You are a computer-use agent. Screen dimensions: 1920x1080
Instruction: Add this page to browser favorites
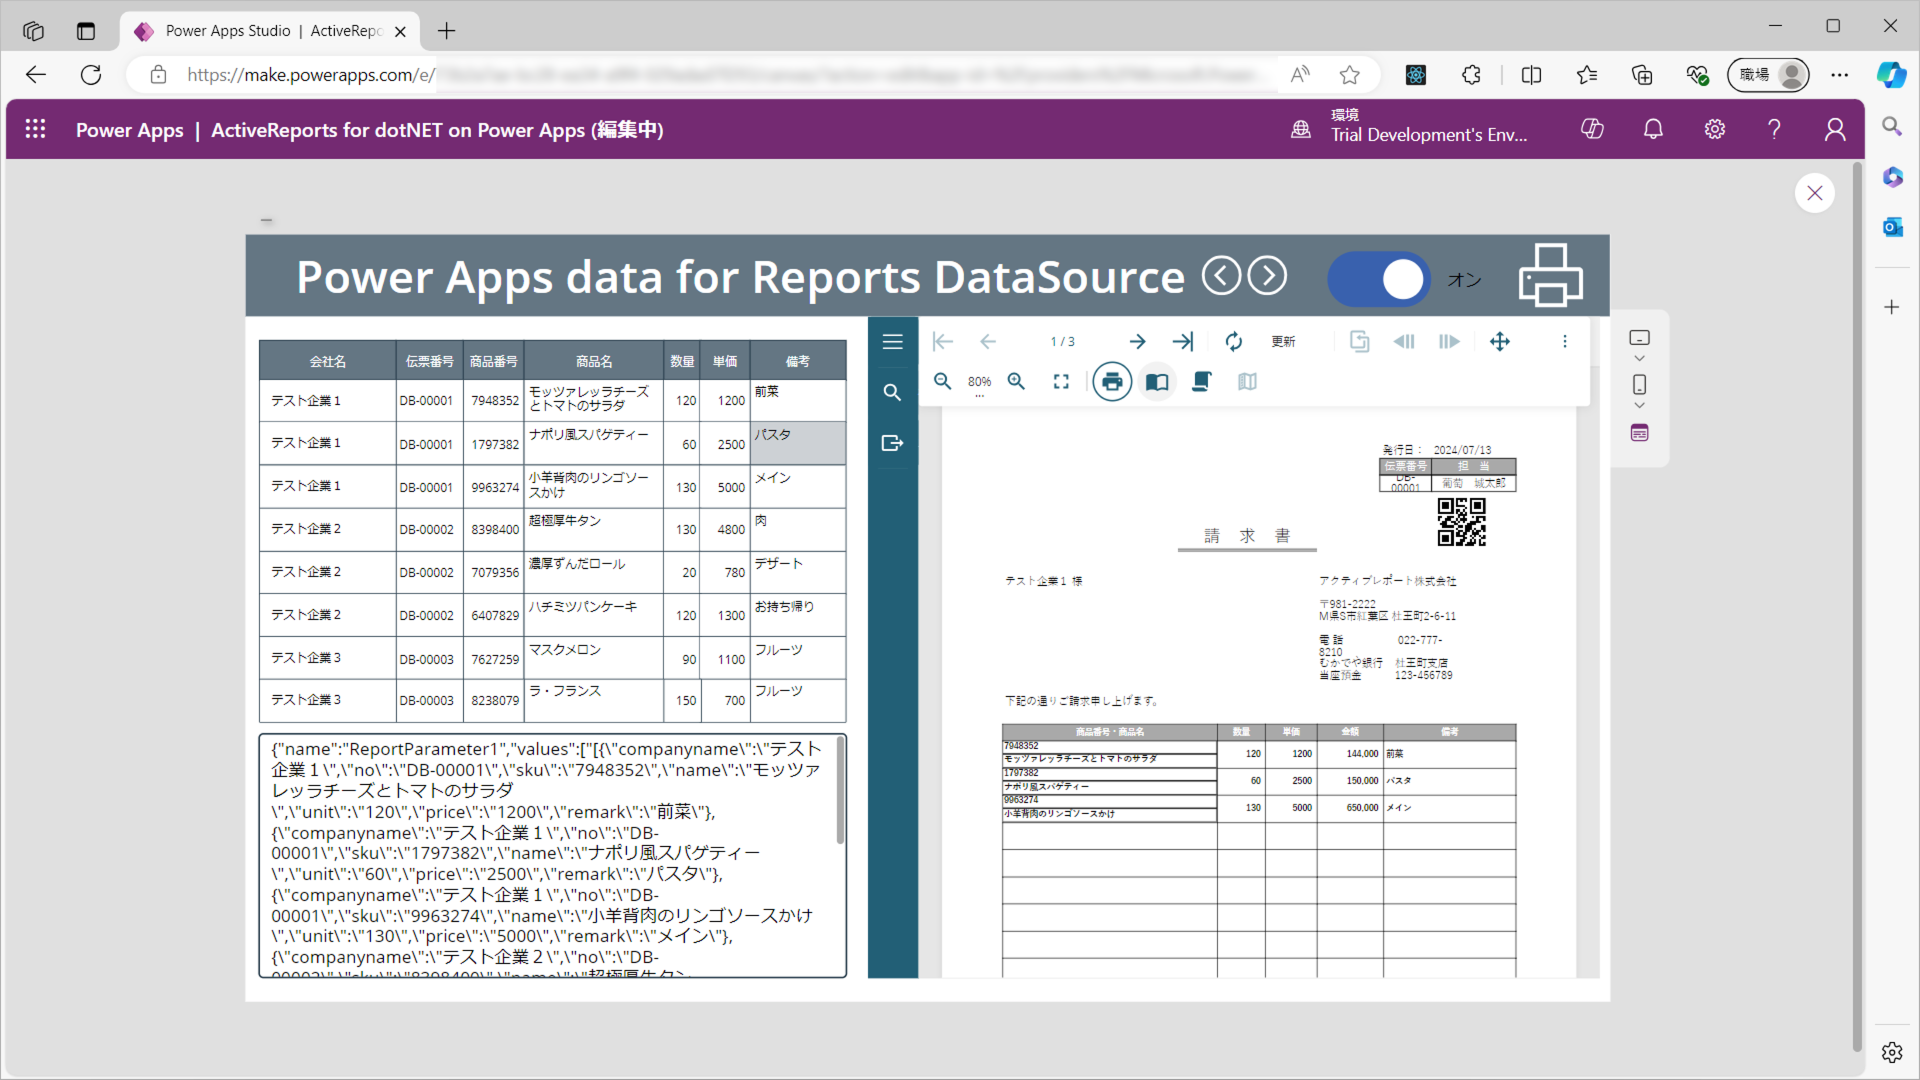pos(1350,74)
